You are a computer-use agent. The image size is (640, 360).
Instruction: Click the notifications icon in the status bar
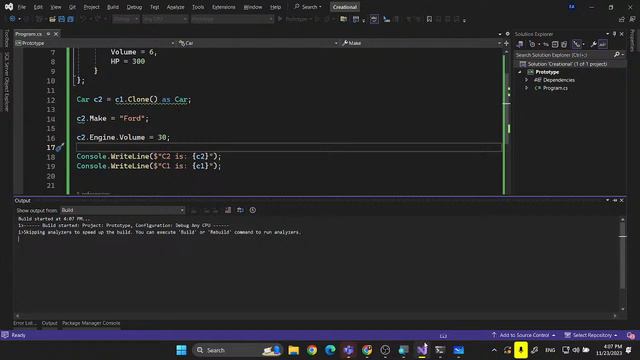click(x=631, y=336)
